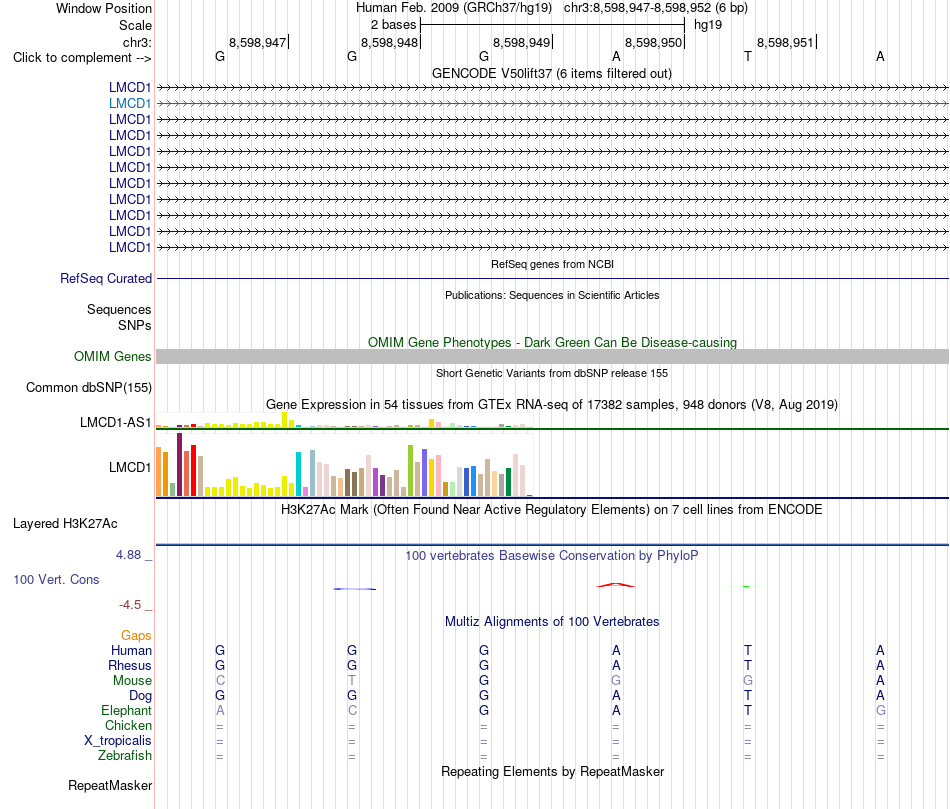Click 'Multiz Alignments of 100 Vertebrates' title
The height and width of the screenshot is (809, 950).
552,622
